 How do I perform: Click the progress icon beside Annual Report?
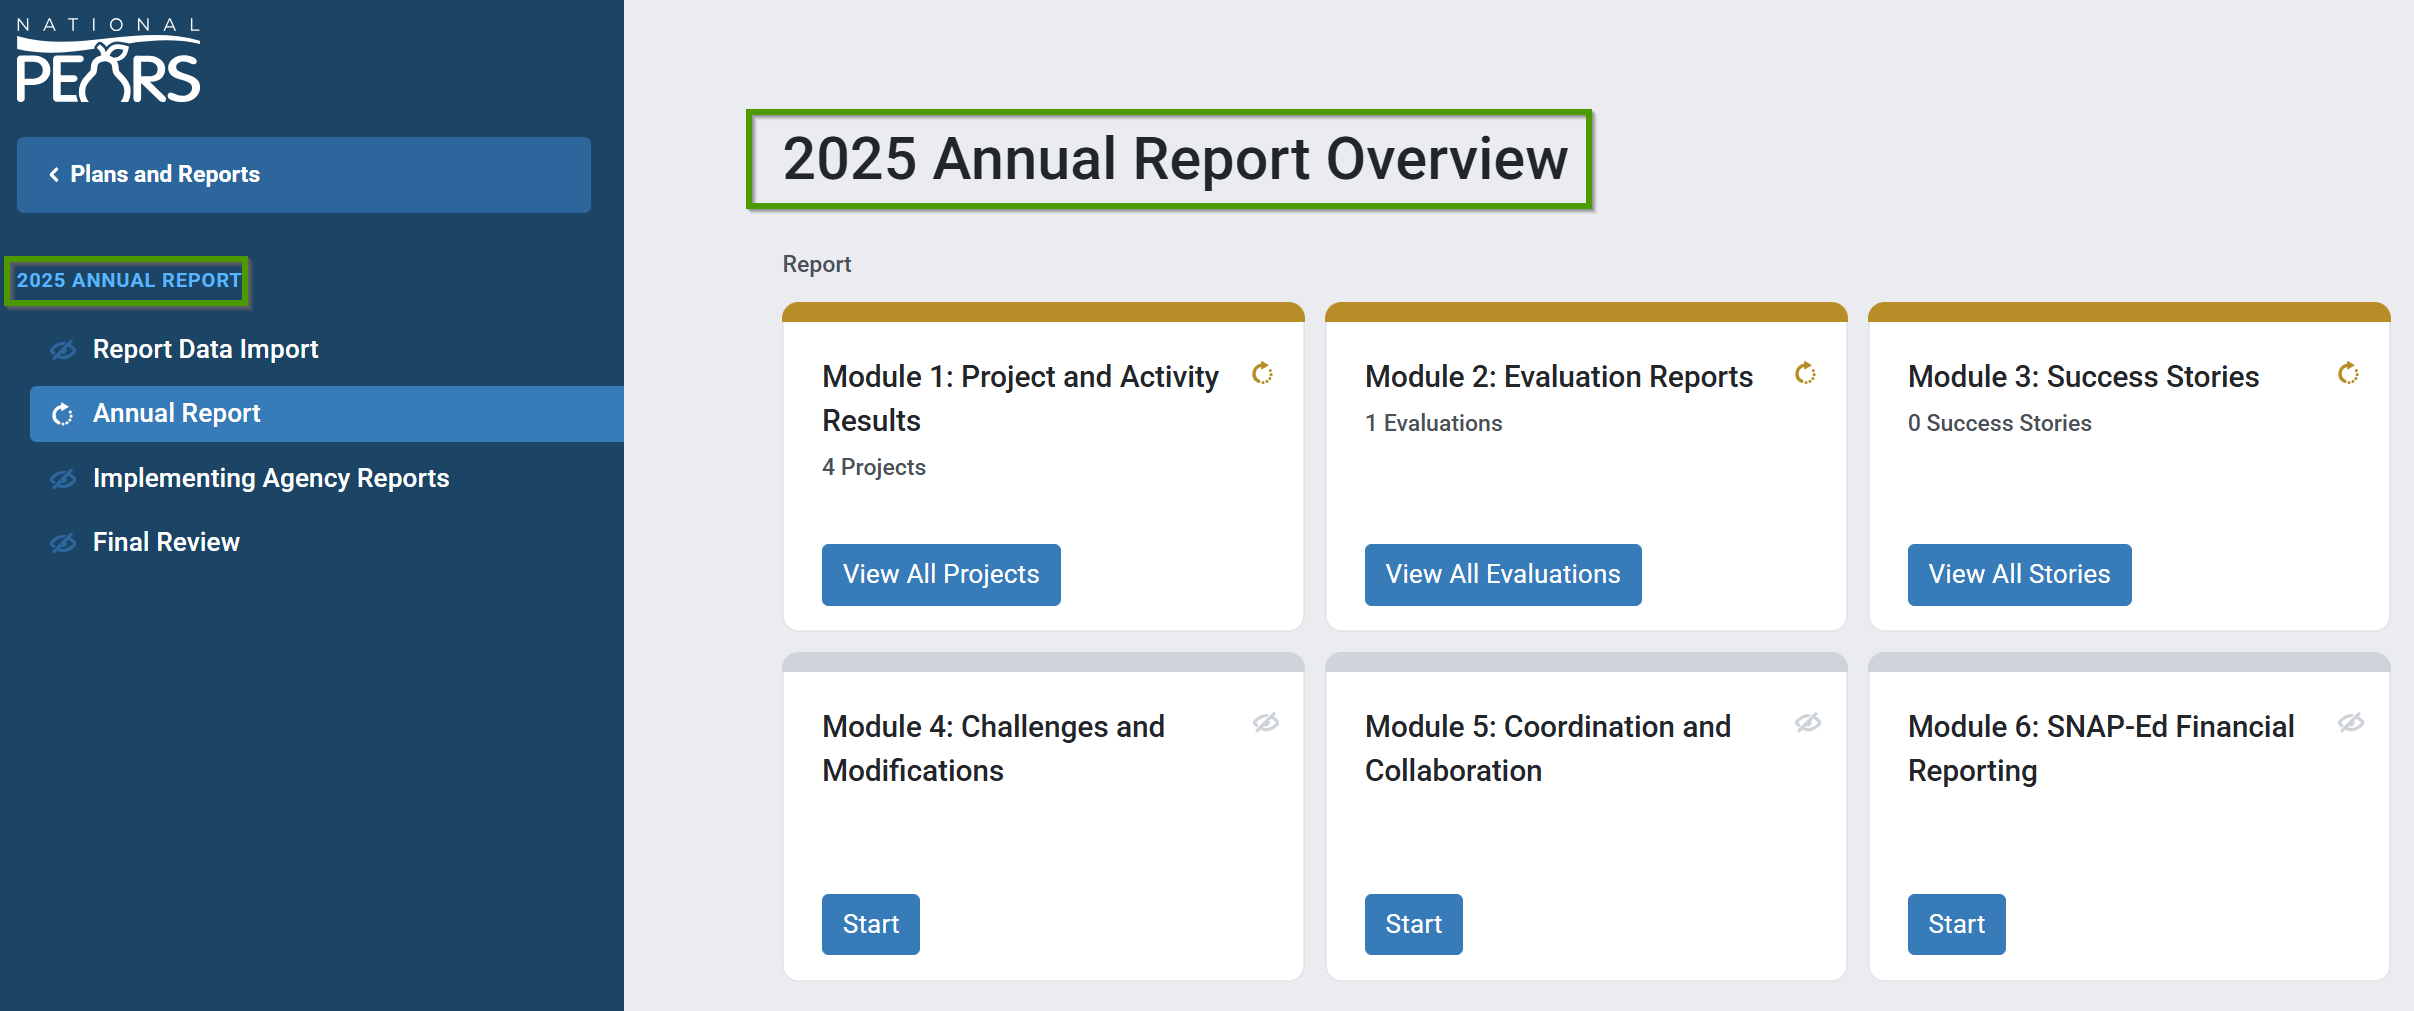click(63, 414)
